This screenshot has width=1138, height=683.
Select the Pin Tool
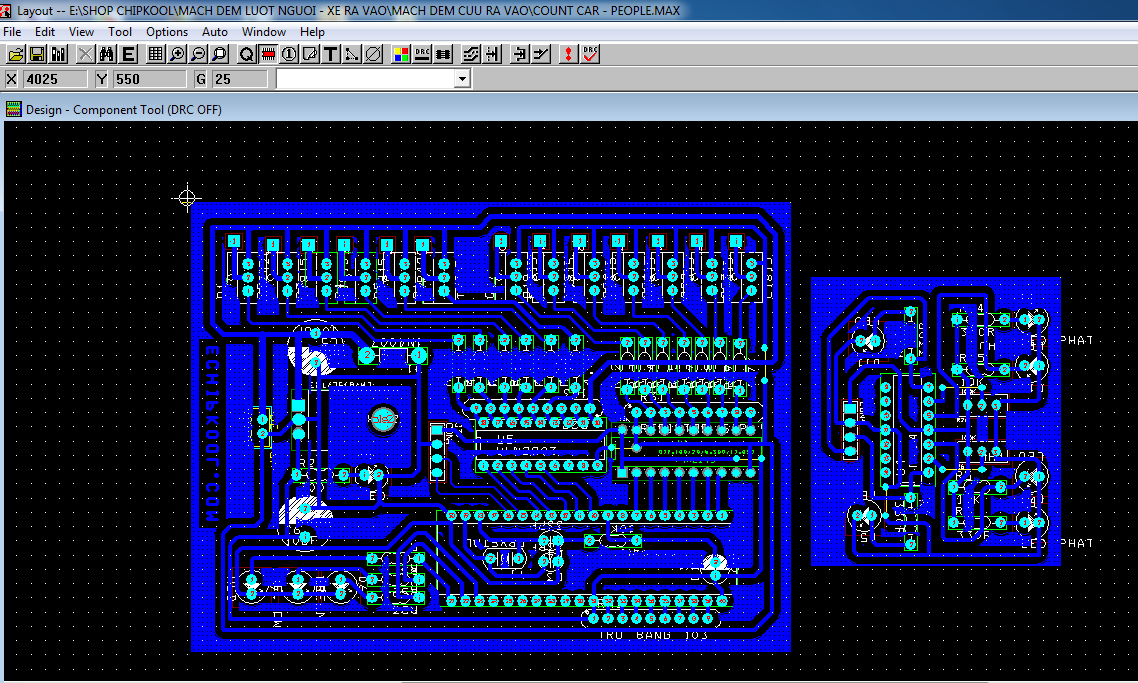(x=288, y=54)
